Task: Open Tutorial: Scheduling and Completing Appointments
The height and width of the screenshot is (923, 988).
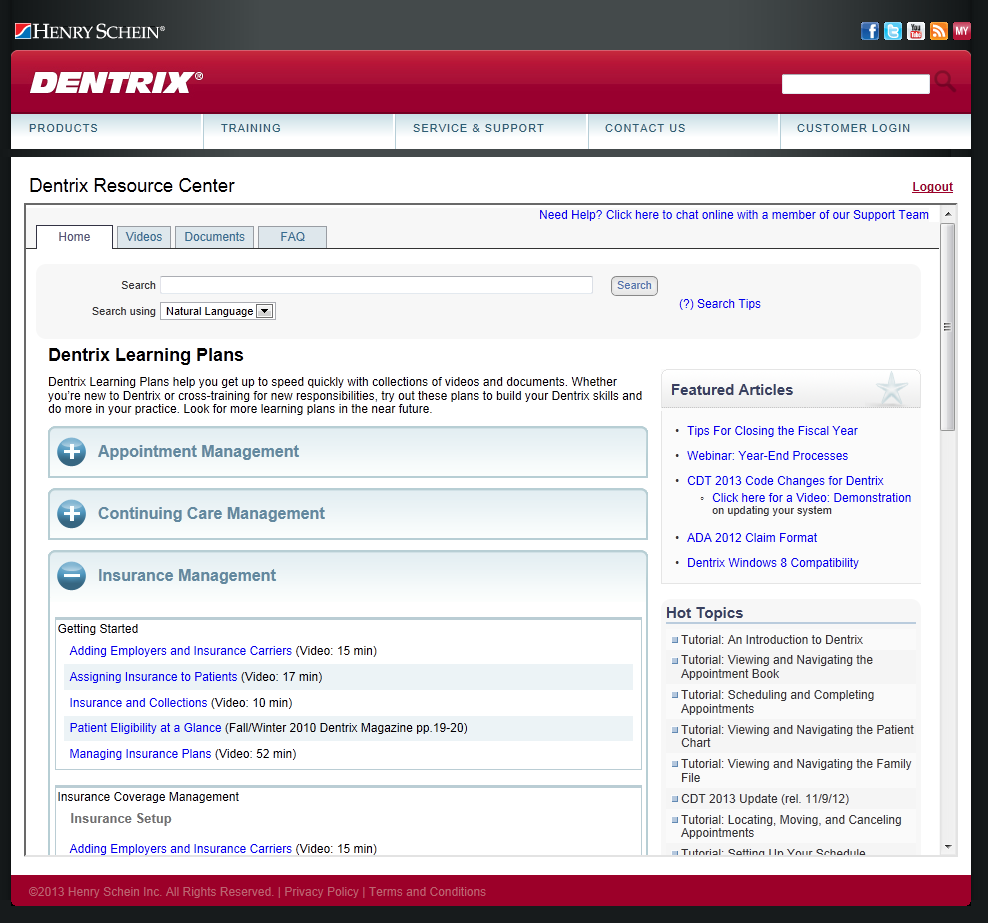Action: point(778,701)
